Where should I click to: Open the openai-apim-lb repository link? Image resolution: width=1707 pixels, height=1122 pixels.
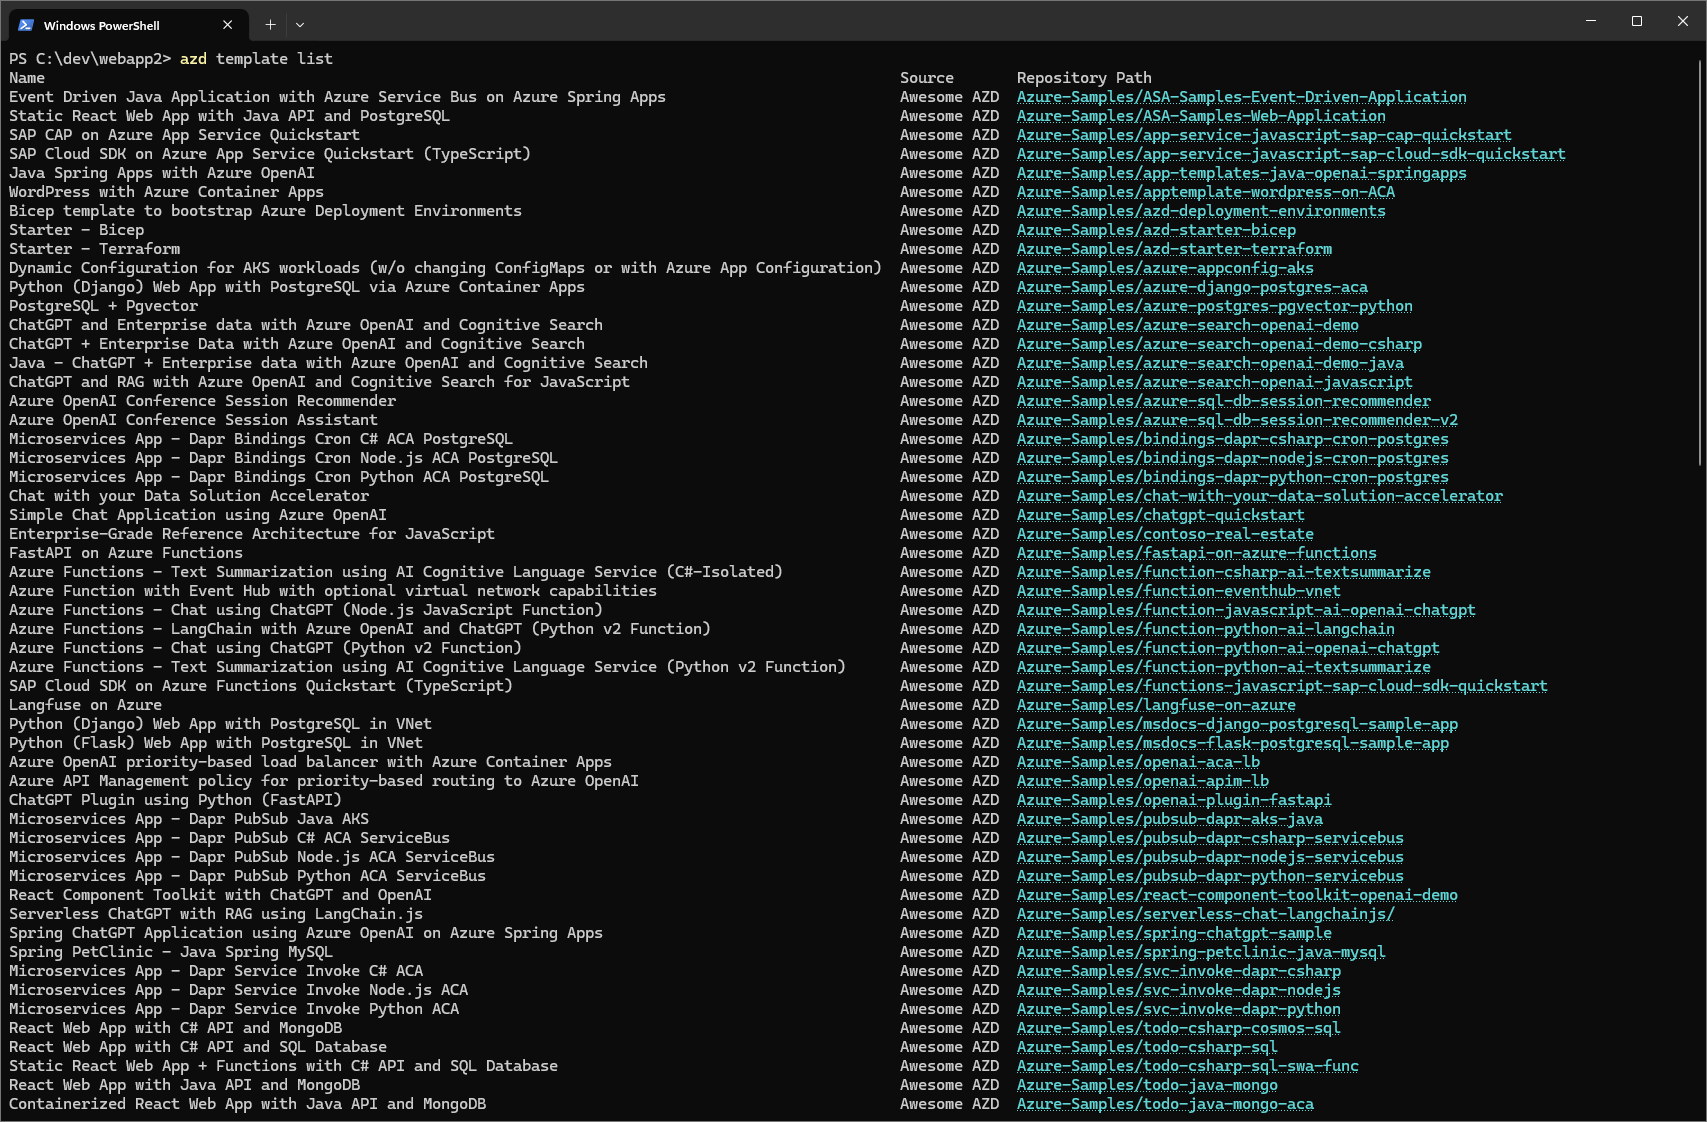(1142, 781)
